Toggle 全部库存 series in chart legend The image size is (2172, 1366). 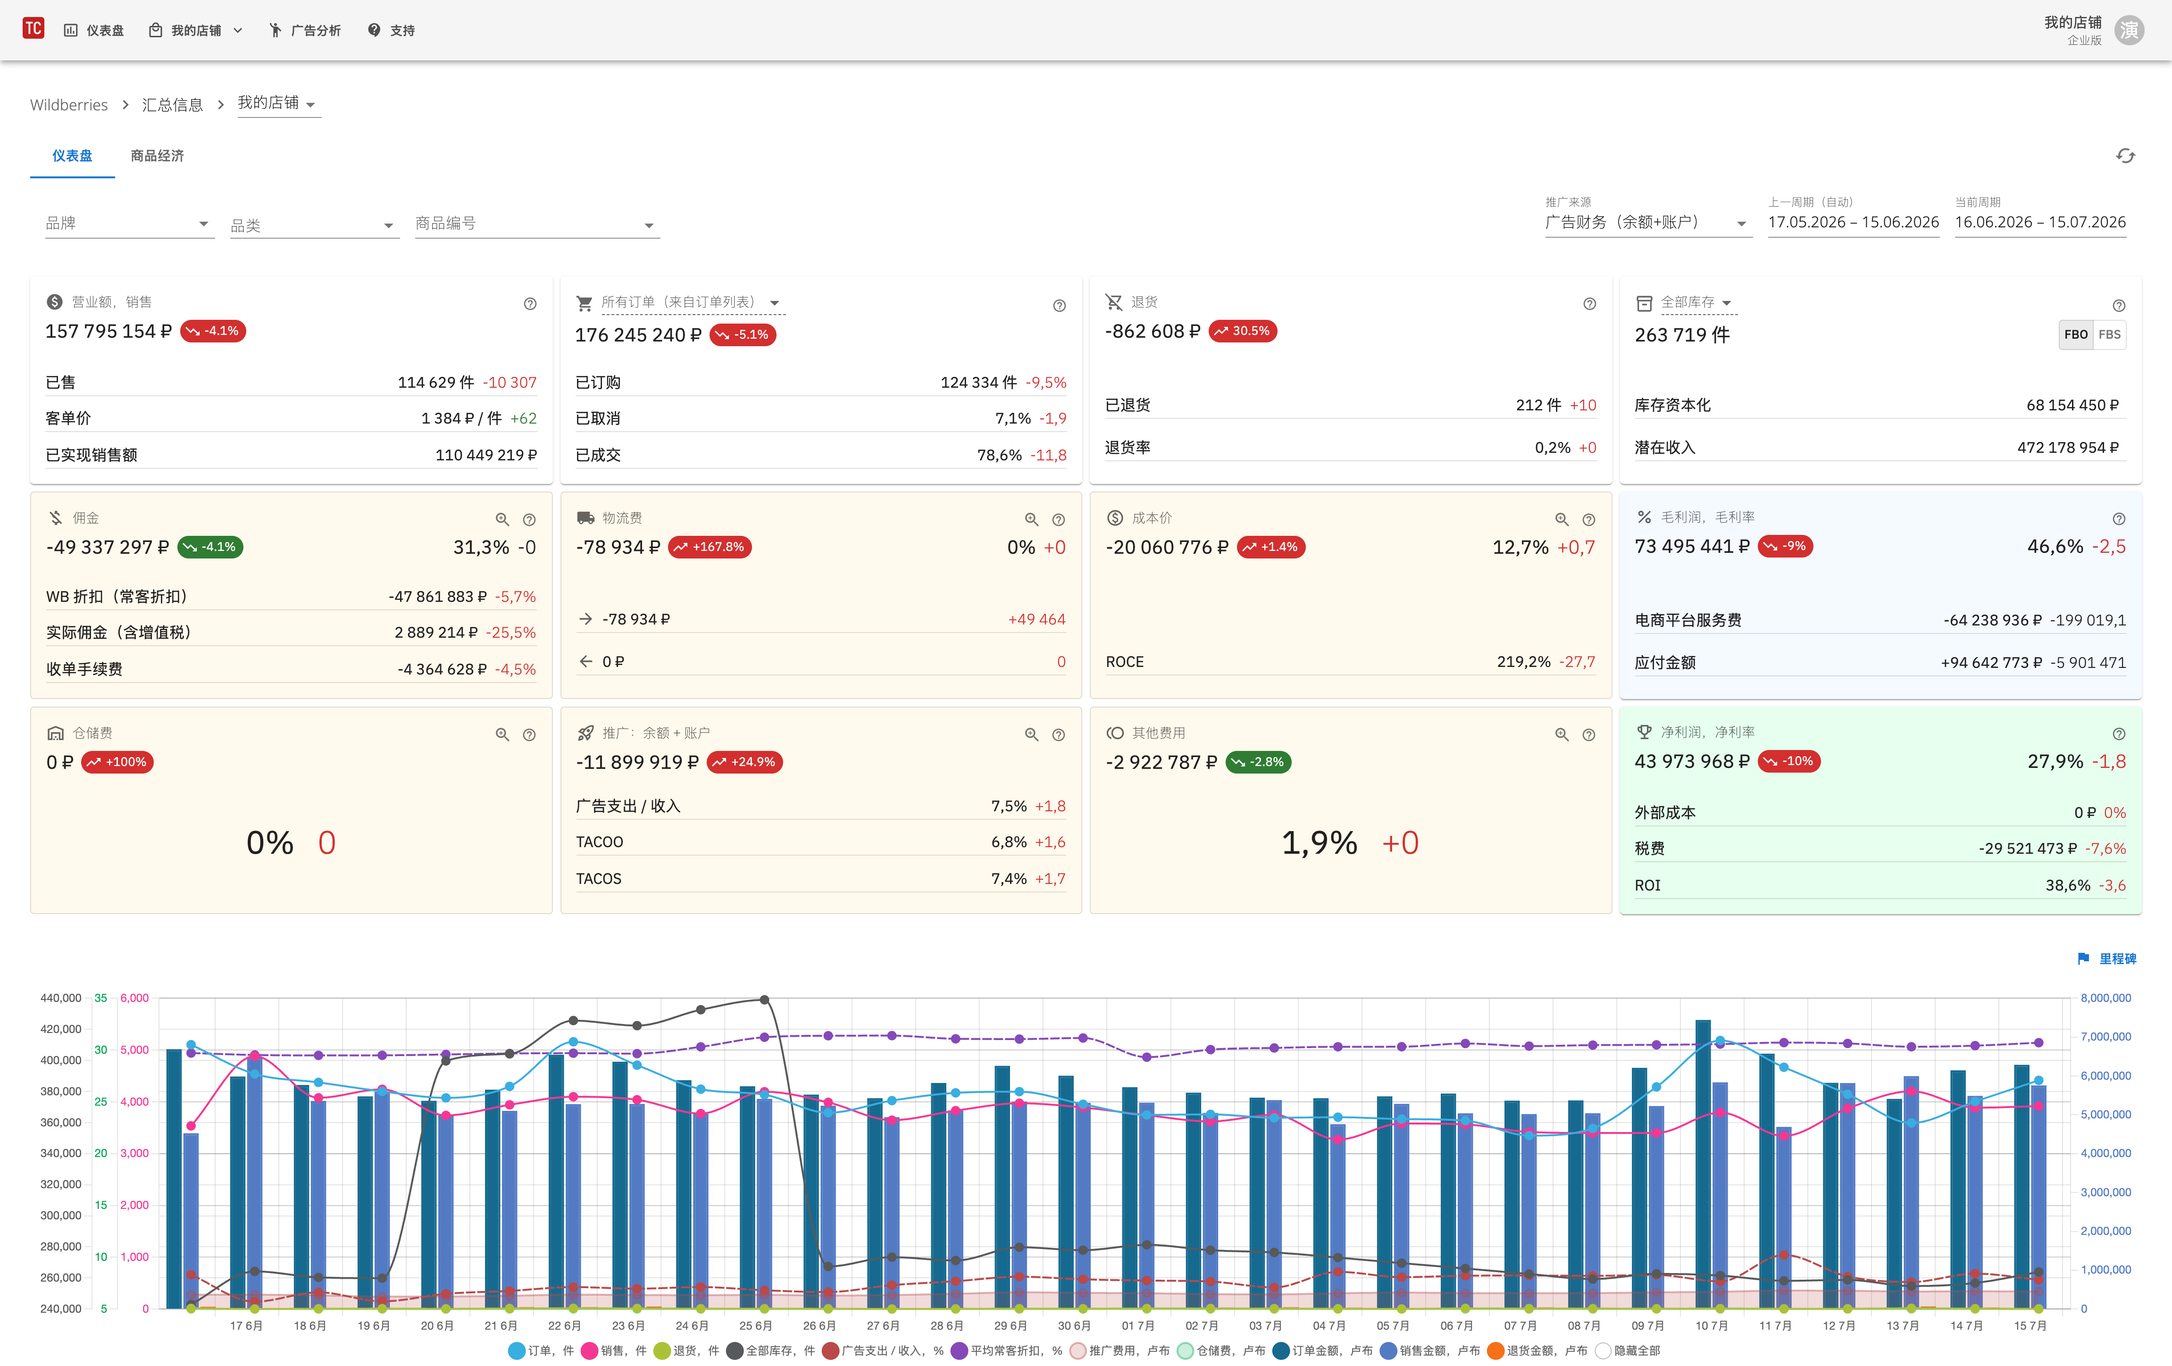770,1351
